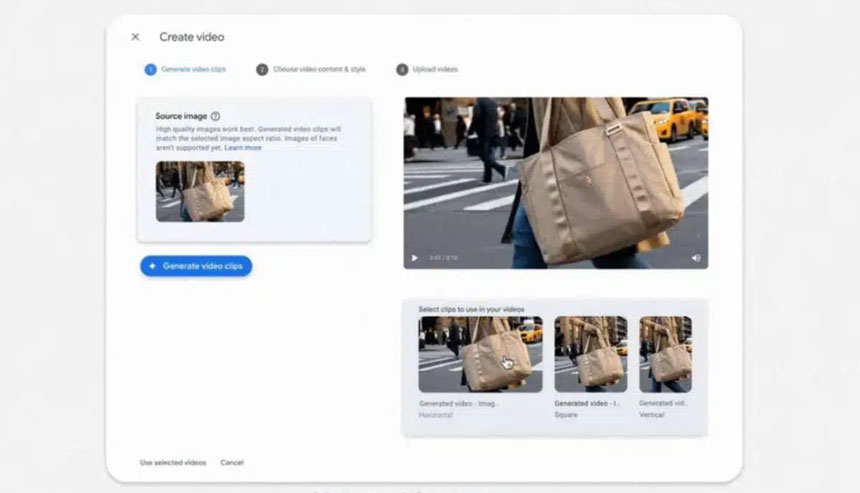Mute the video preview volume
Image resolution: width=860 pixels, height=493 pixels.
[696, 258]
